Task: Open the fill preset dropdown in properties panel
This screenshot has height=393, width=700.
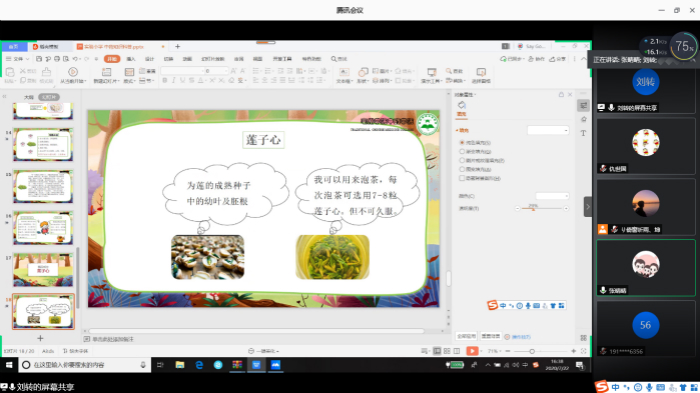Action: pyautogui.click(x=548, y=130)
